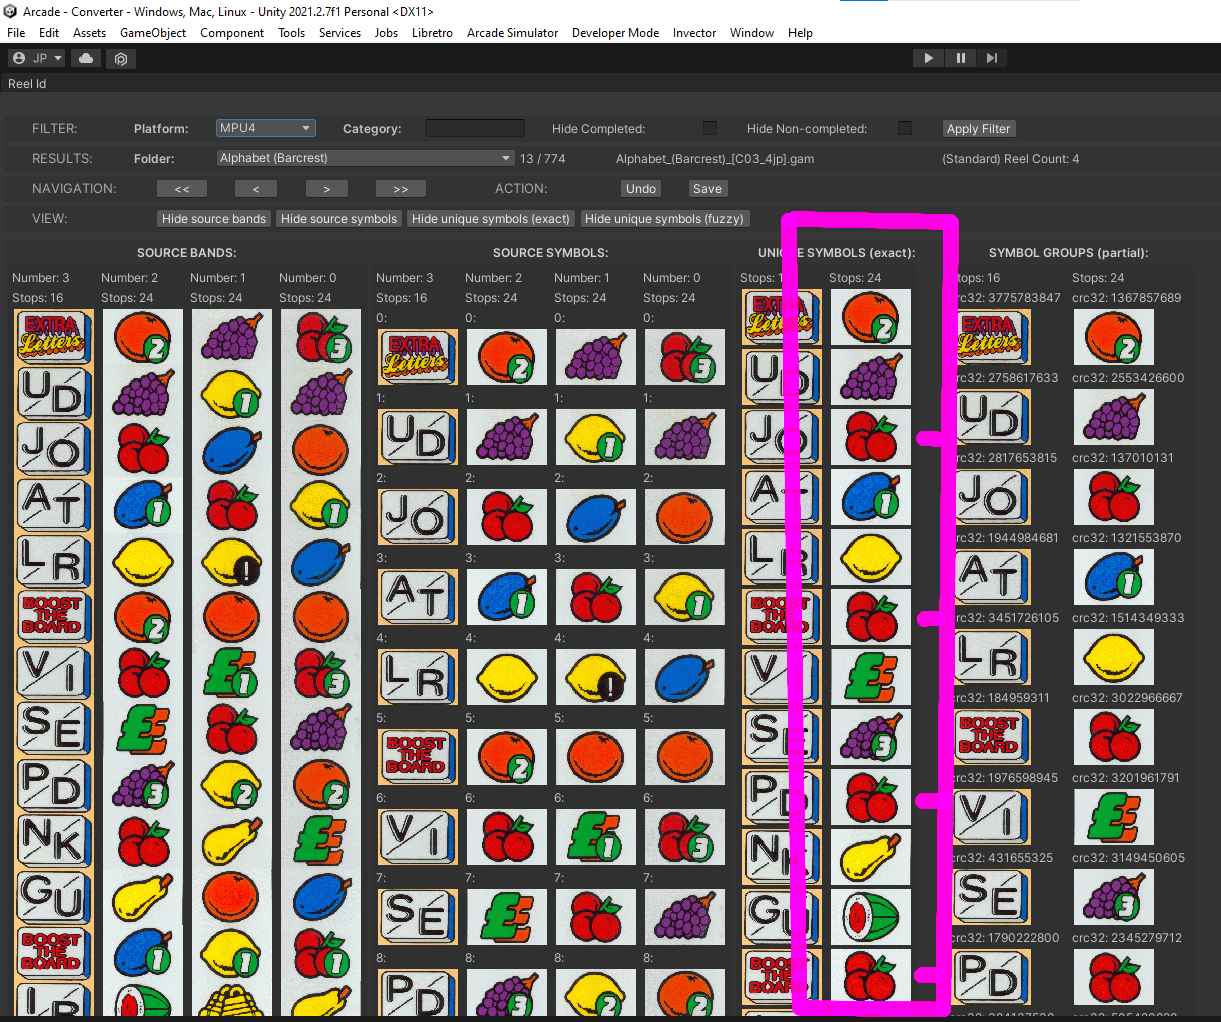Screen dimensions: 1221x1022
Task: Jump to last result with >> button
Action: (400, 189)
